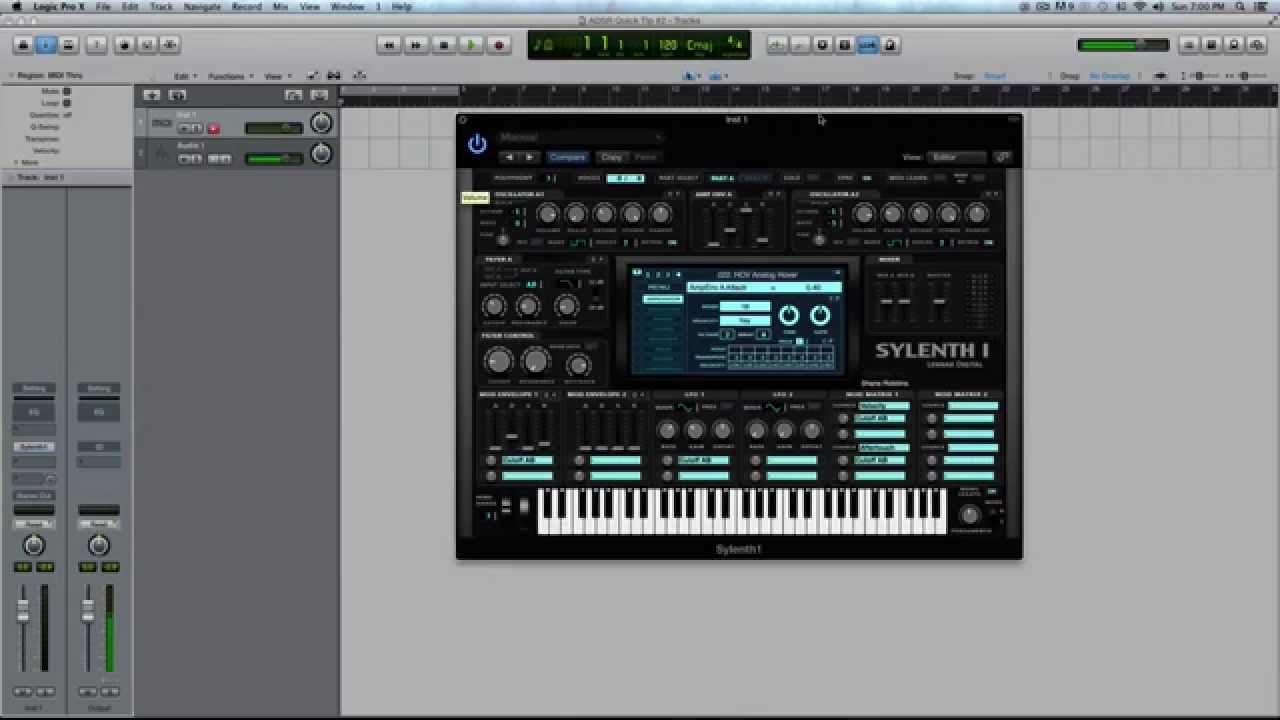Select Part A in Sylenth1
The width and height of the screenshot is (1280, 720).
(722, 178)
